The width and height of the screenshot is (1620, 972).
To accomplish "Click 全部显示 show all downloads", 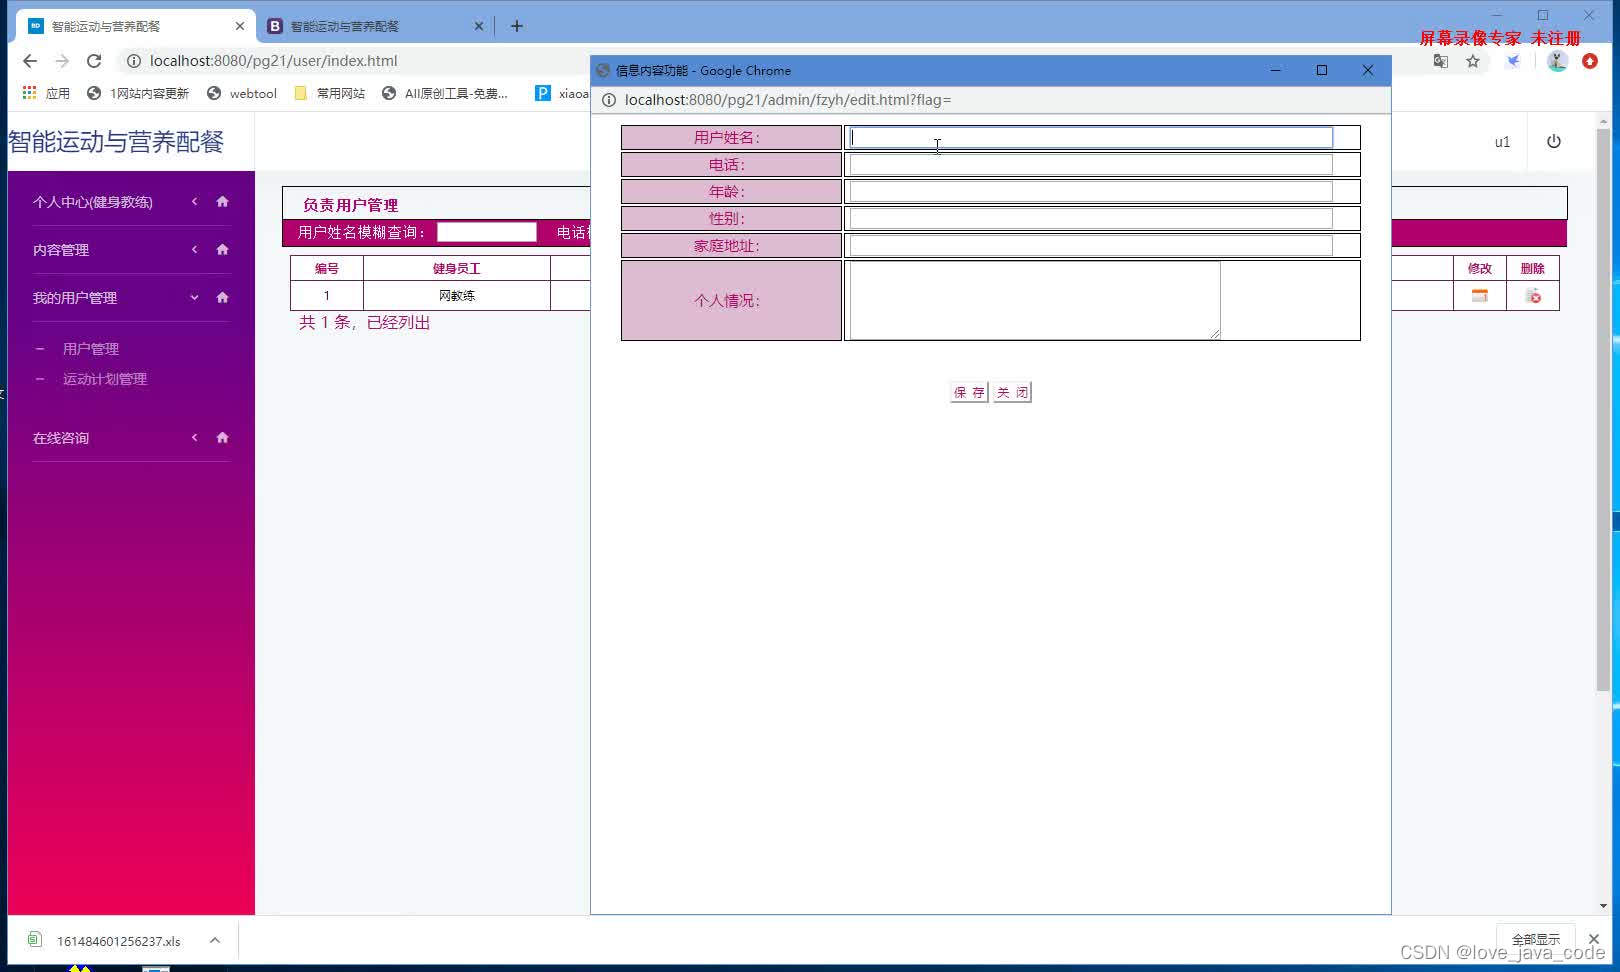I will (1535, 940).
